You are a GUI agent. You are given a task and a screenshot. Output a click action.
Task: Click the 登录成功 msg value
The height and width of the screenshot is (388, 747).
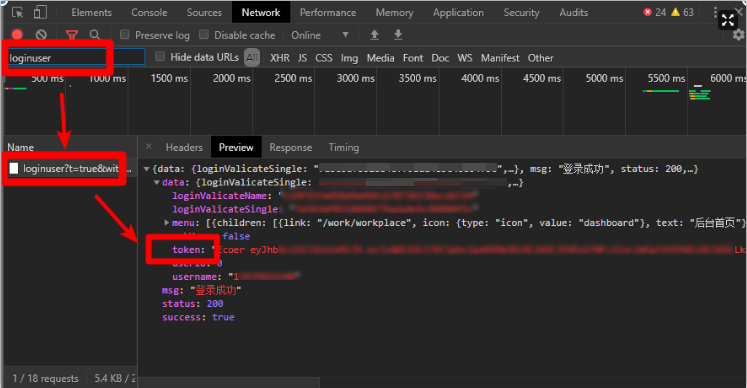pyautogui.click(x=216, y=290)
